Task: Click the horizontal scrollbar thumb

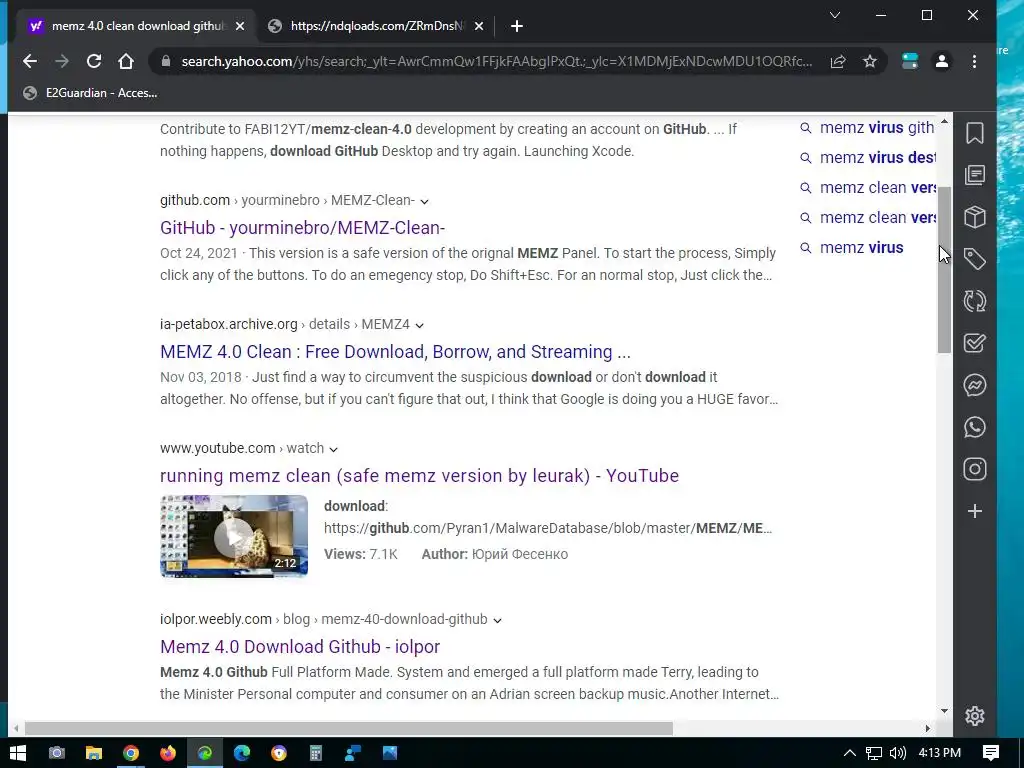Action: [x=349, y=728]
